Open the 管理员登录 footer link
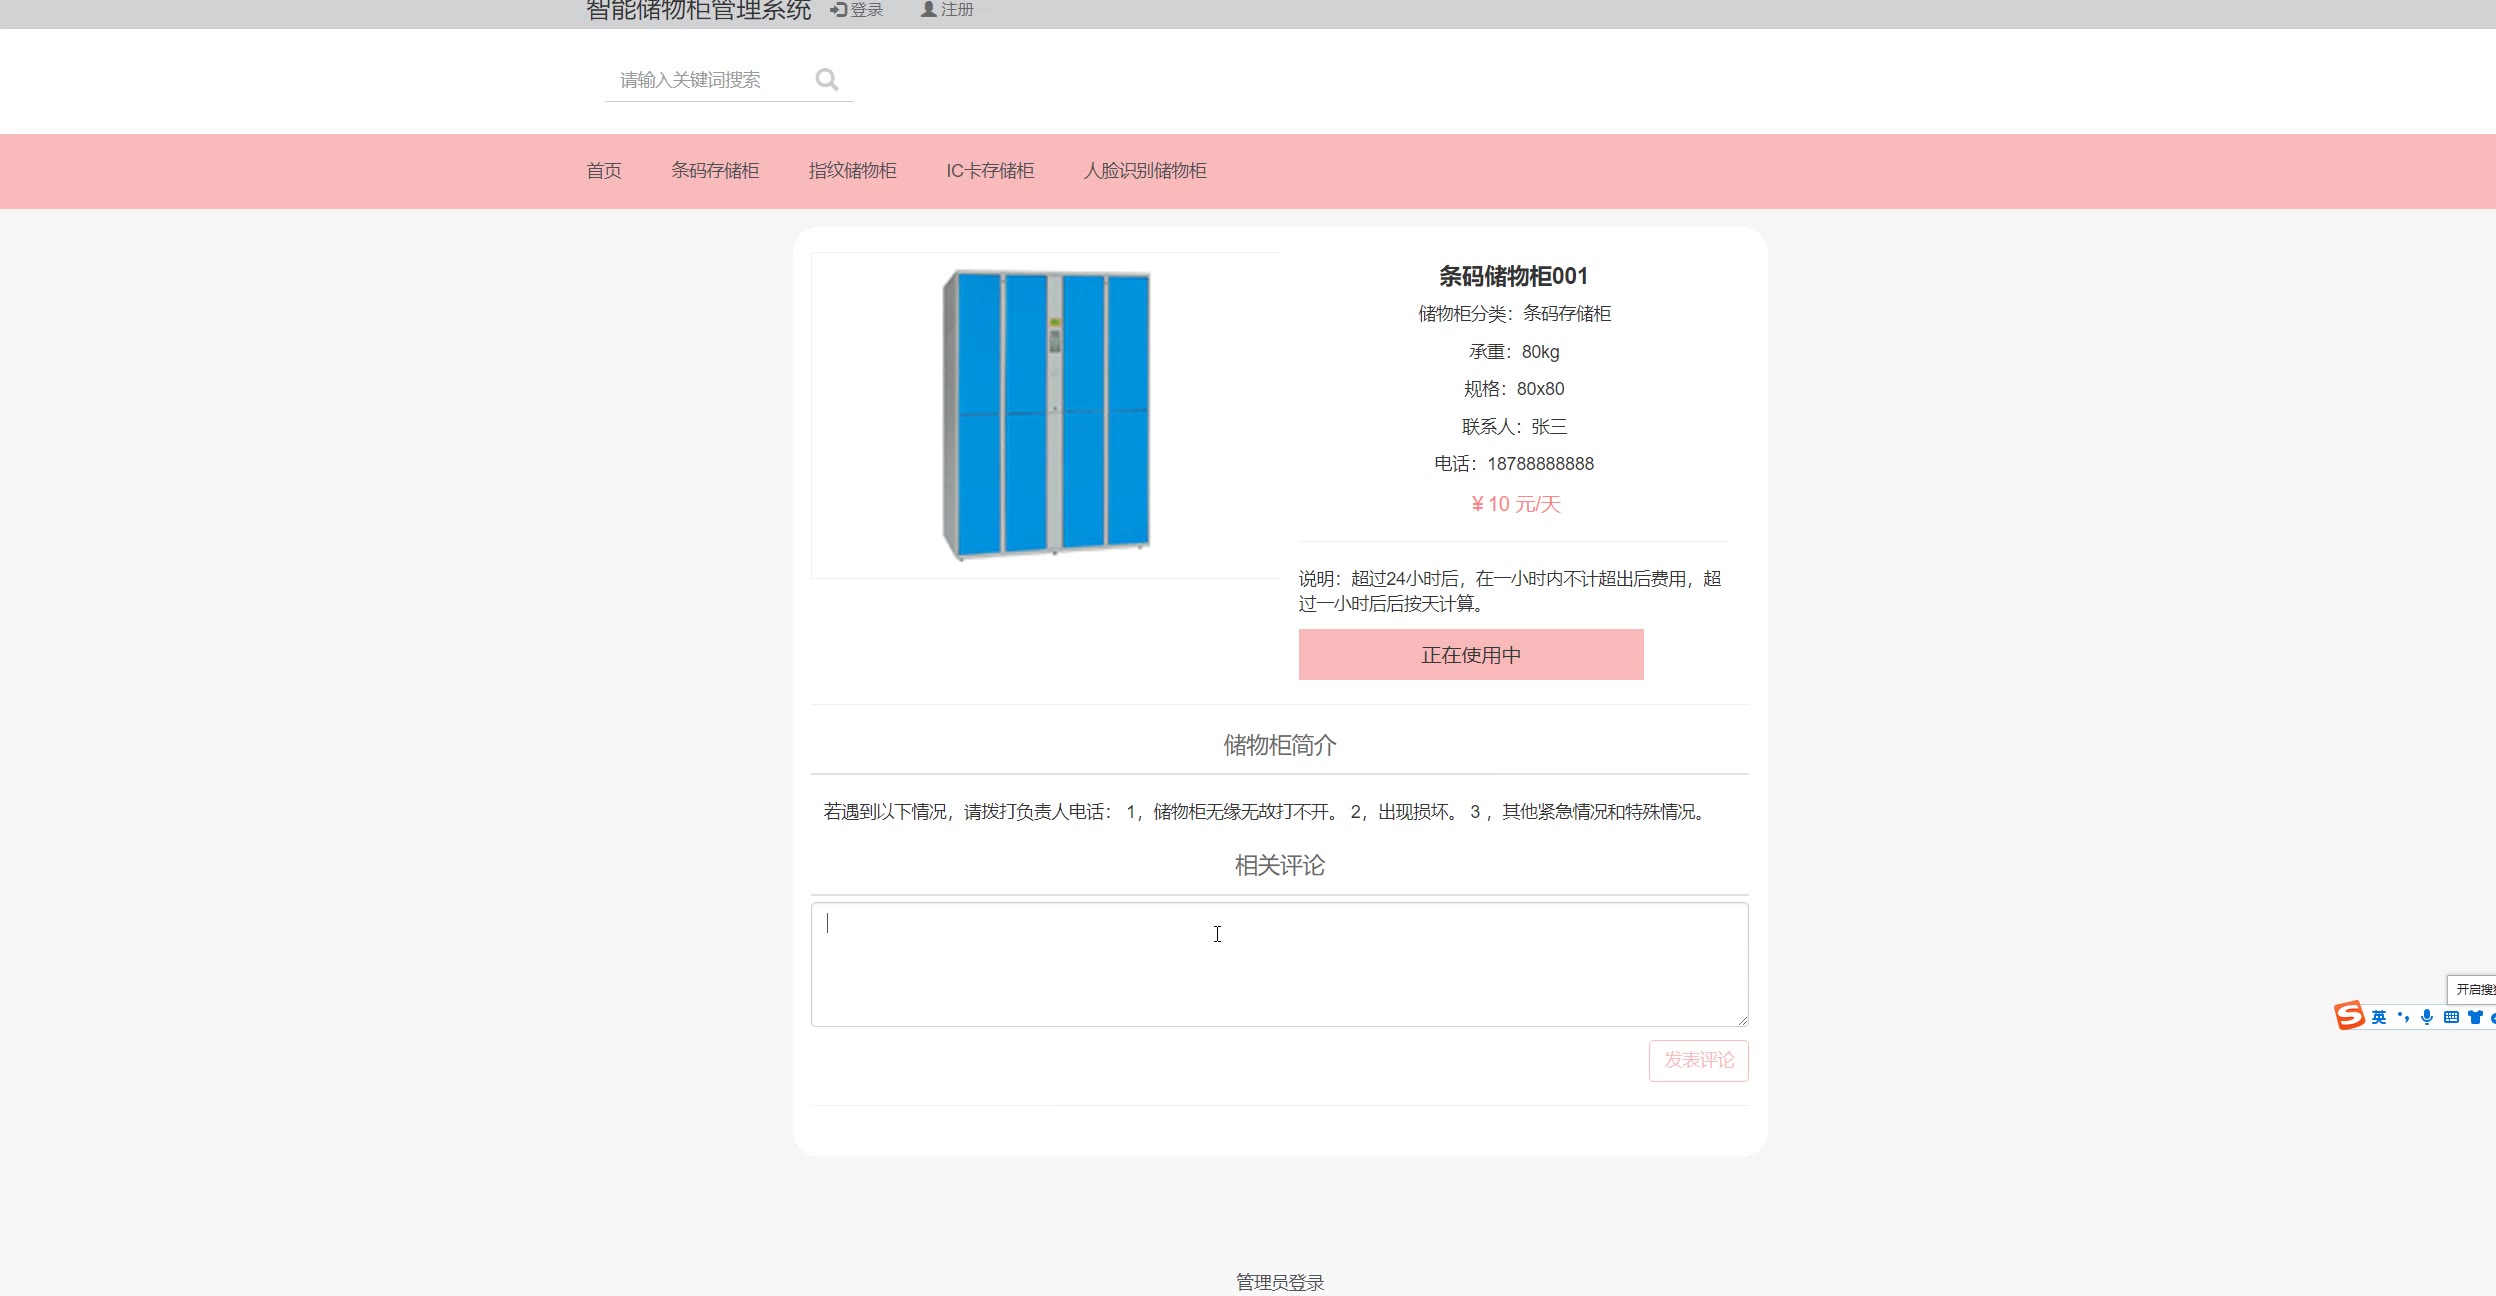The image size is (2496, 1296). point(1280,1282)
